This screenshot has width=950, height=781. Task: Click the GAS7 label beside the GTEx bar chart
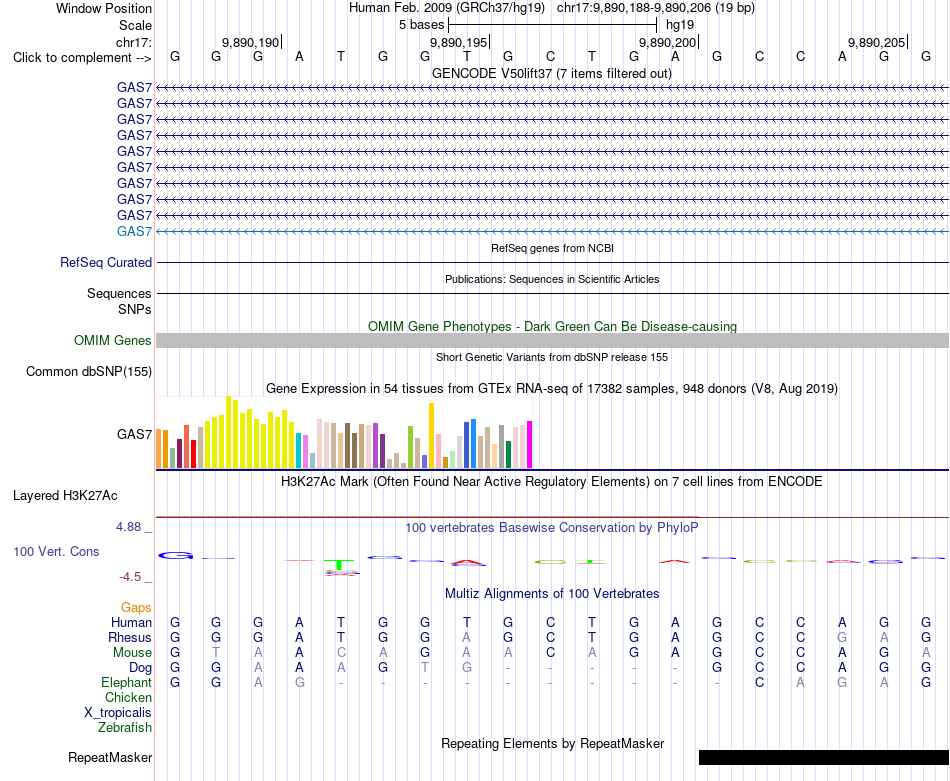(135, 434)
